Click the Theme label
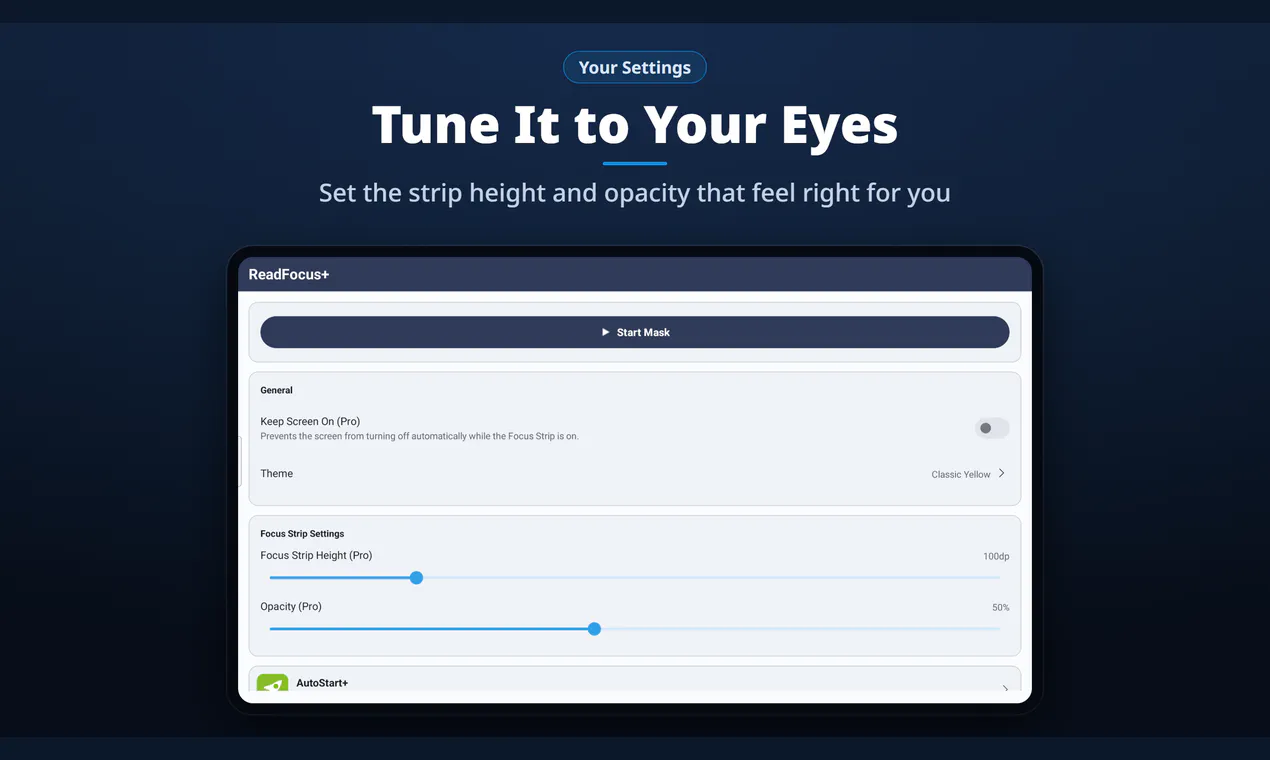1270x760 pixels. 277,474
